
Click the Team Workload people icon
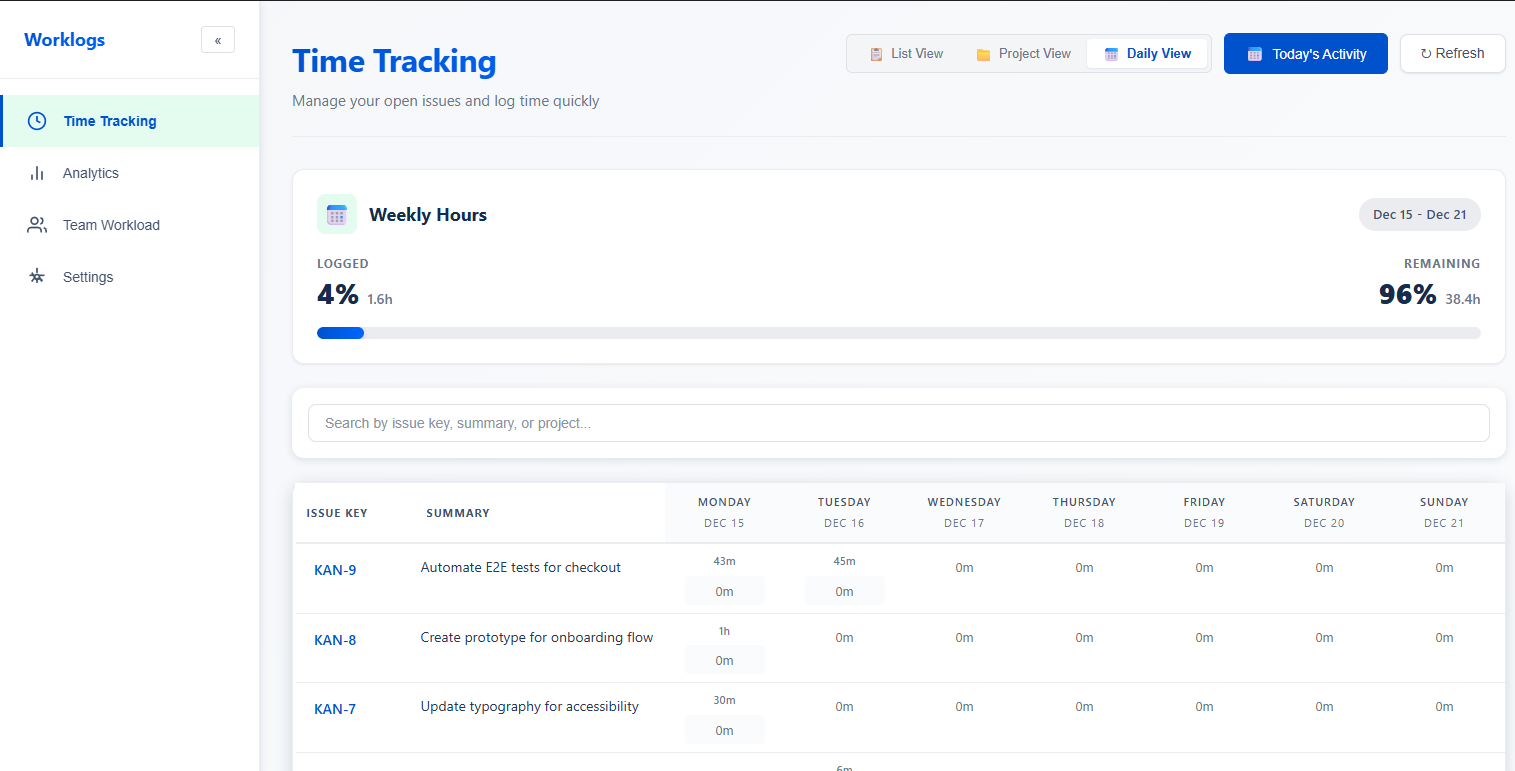tap(37, 224)
